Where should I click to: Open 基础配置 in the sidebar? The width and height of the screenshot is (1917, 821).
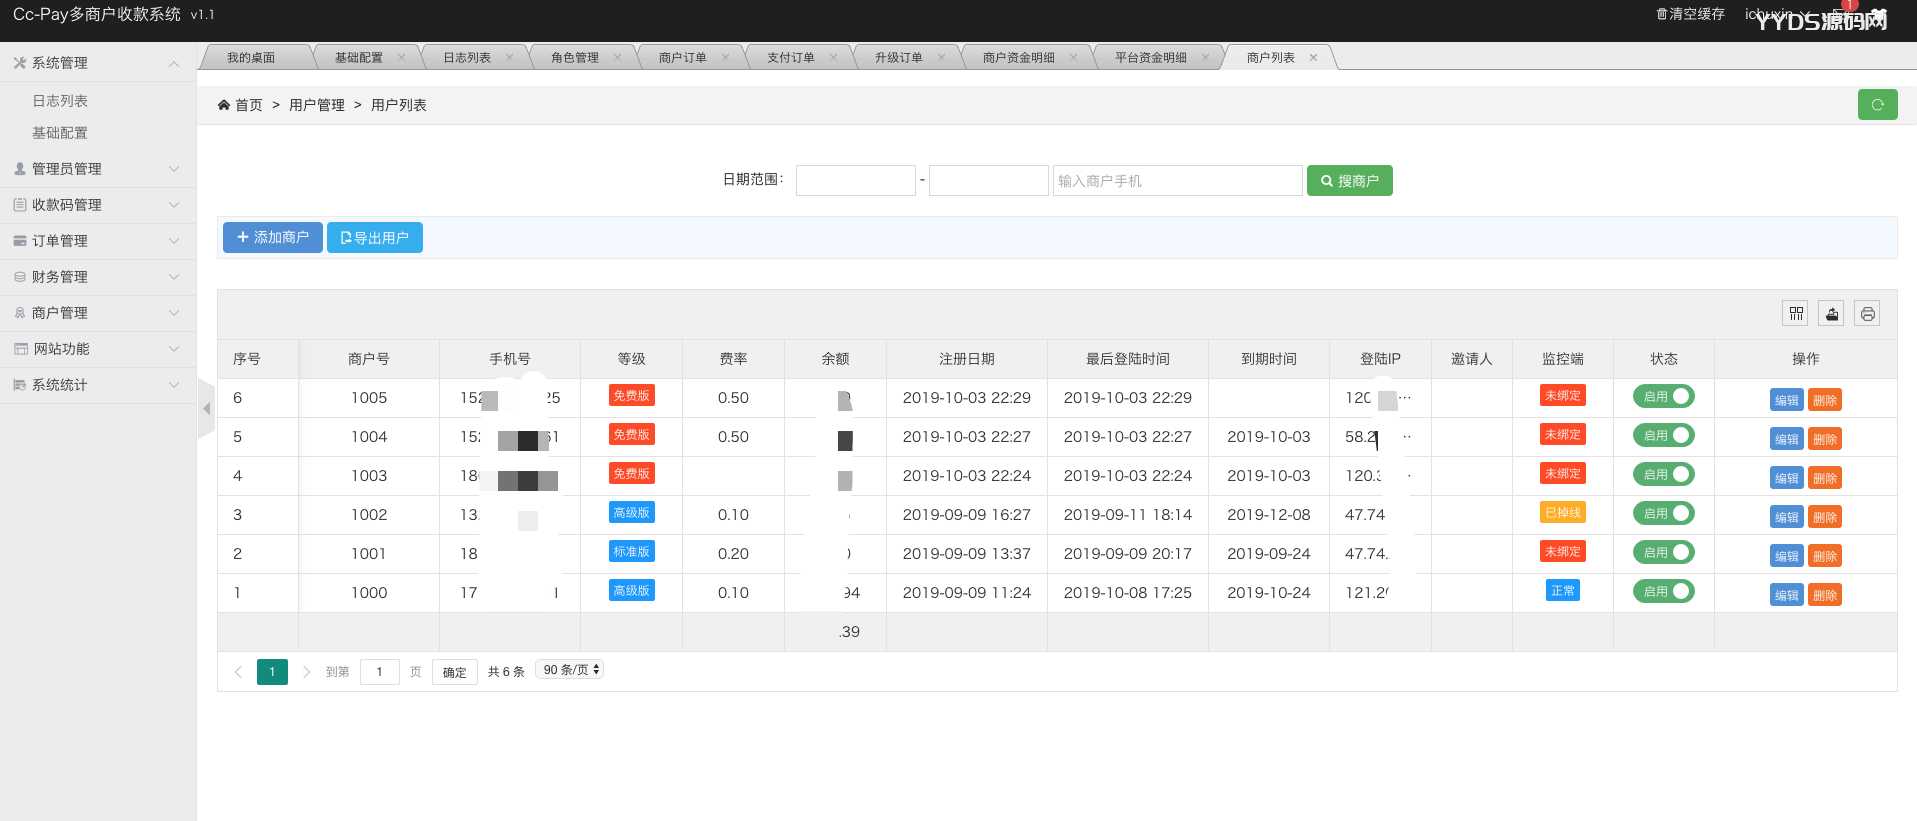tap(60, 133)
